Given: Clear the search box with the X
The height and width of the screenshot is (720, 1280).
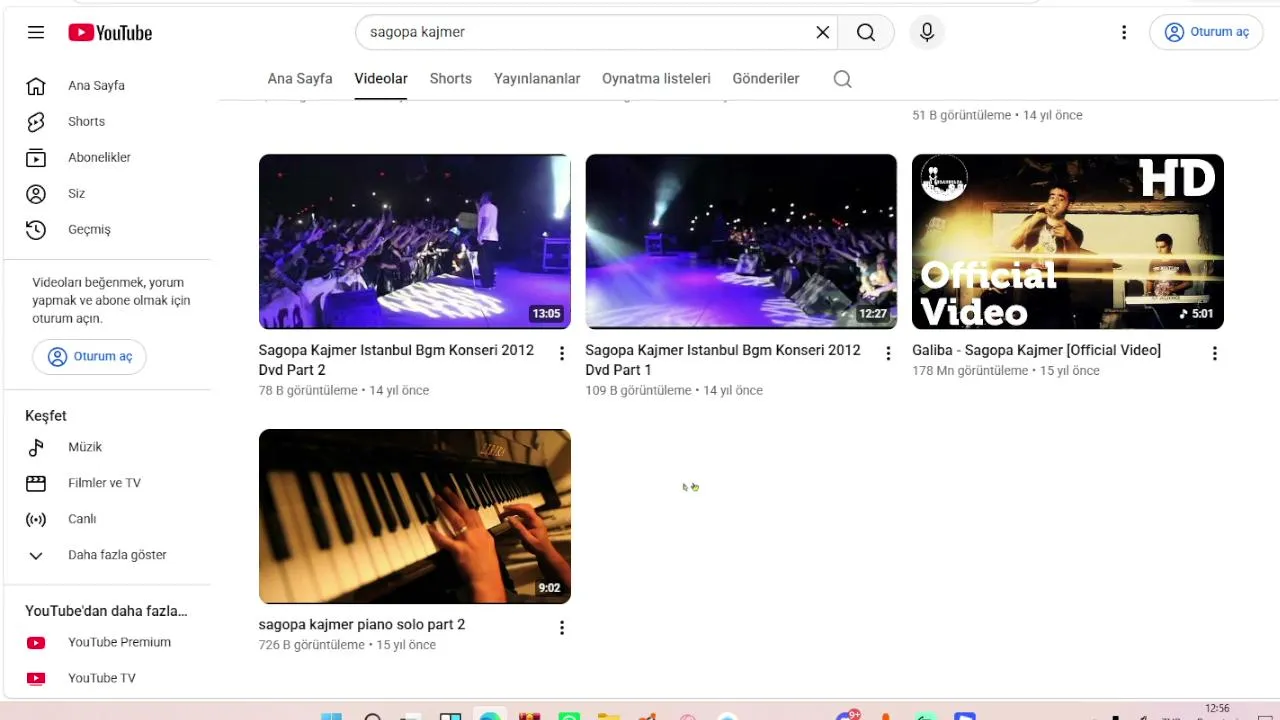Looking at the screenshot, I should [823, 32].
